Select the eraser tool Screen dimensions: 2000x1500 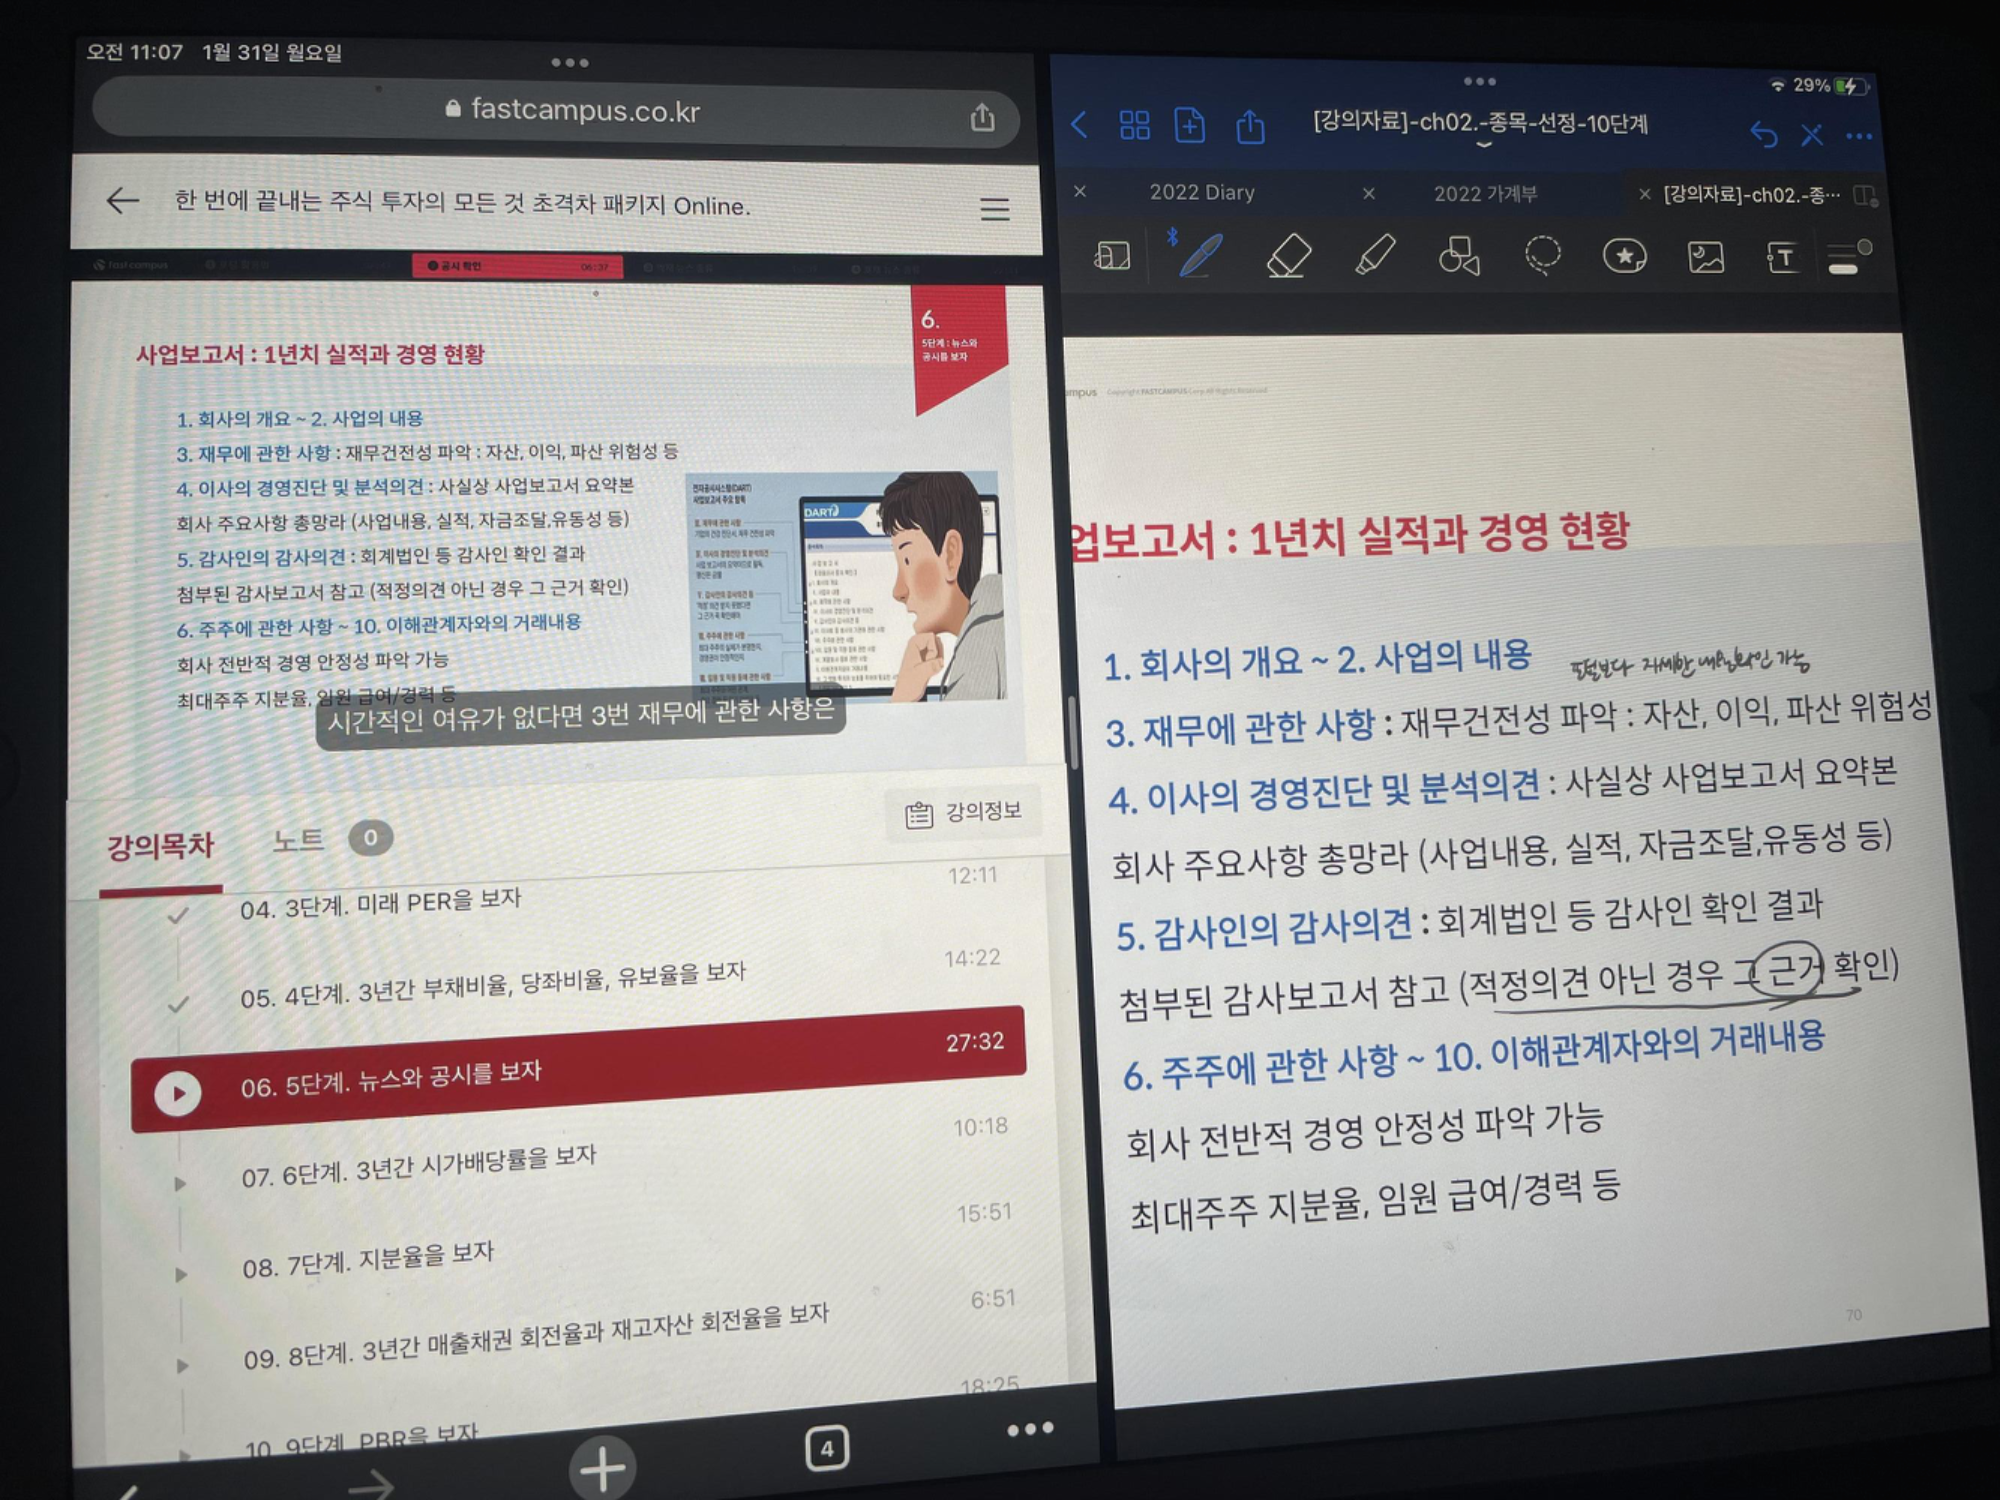click(x=1288, y=256)
